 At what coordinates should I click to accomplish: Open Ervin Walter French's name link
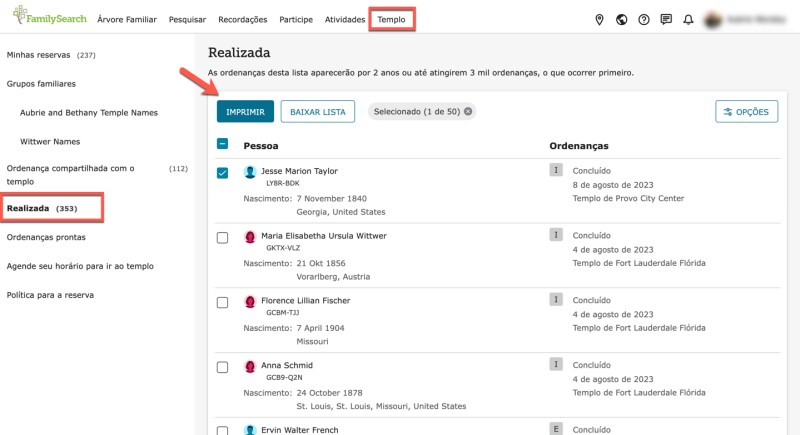click(x=299, y=430)
